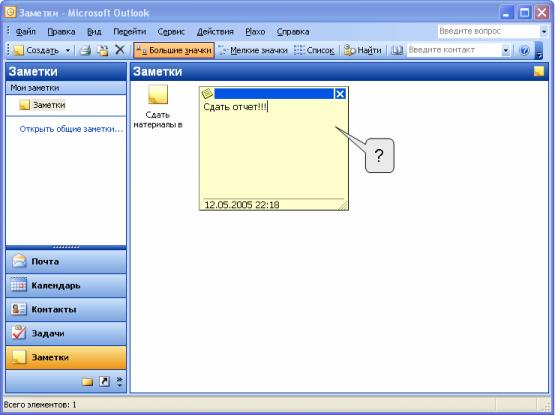Click the Delete X icon in toolbar
The image size is (555, 415).
(x=120, y=50)
